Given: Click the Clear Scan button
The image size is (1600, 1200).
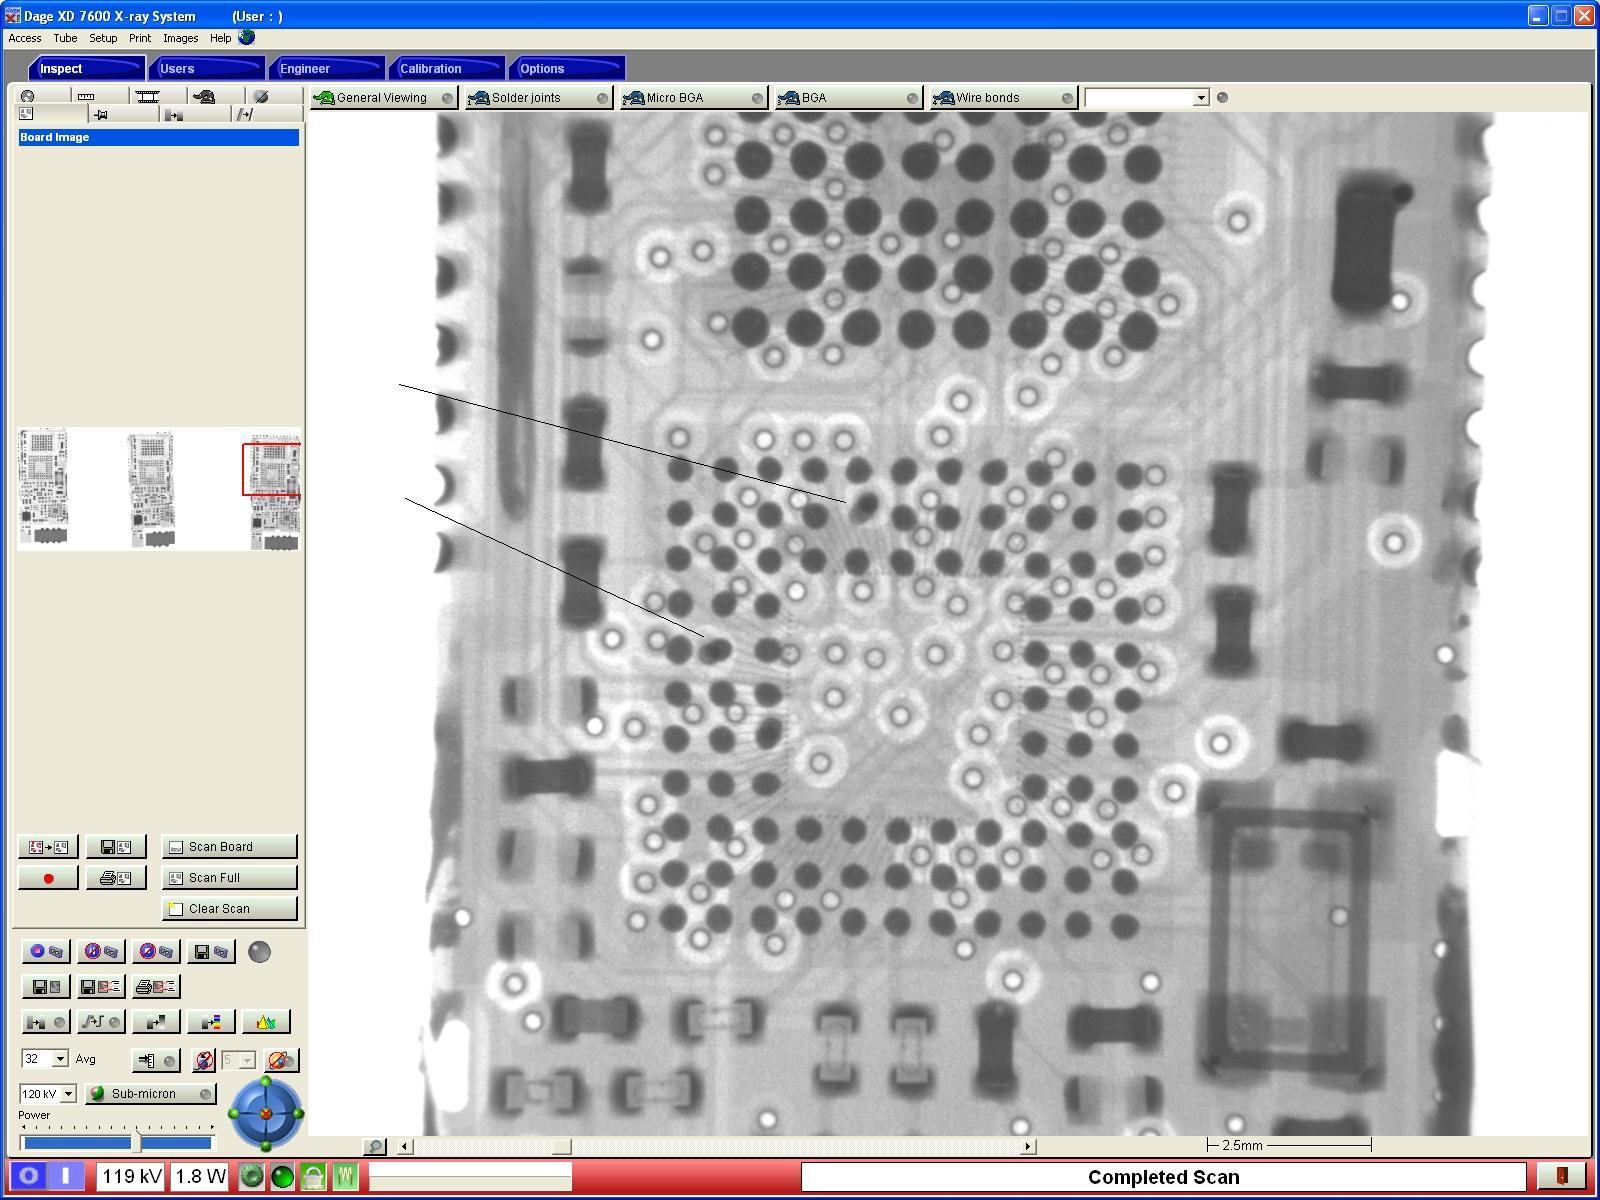Looking at the screenshot, I should tap(229, 909).
